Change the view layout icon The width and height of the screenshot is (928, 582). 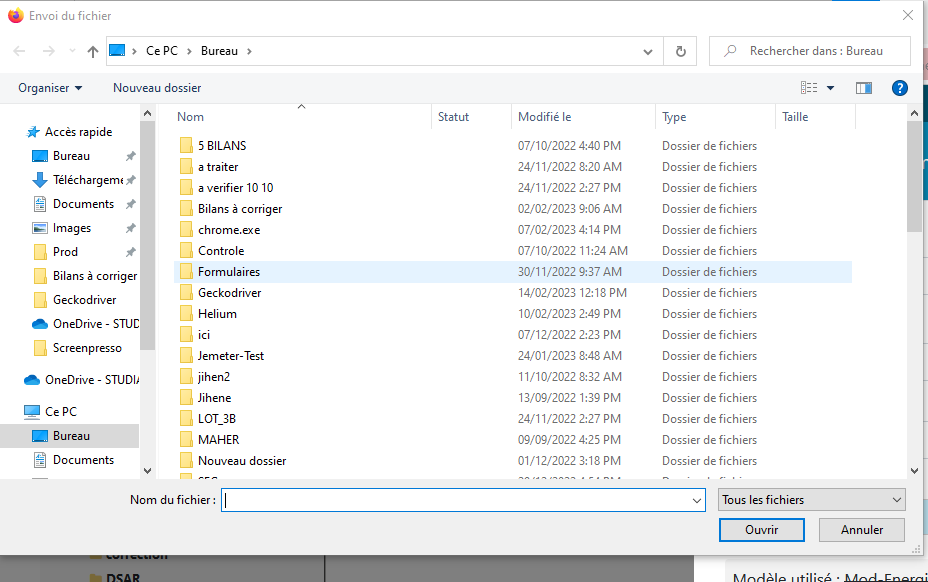[810, 88]
